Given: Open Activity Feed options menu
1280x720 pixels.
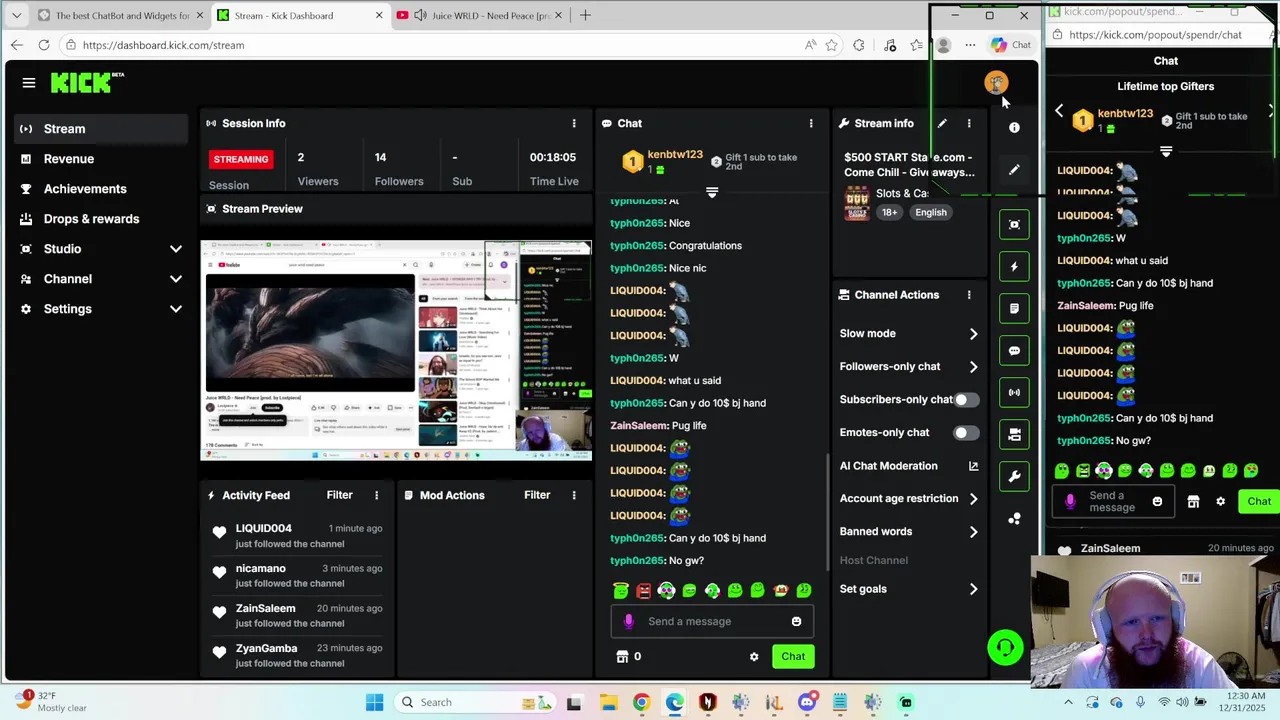Looking at the screenshot, I should pyautogui.click(x=377, y=495).
